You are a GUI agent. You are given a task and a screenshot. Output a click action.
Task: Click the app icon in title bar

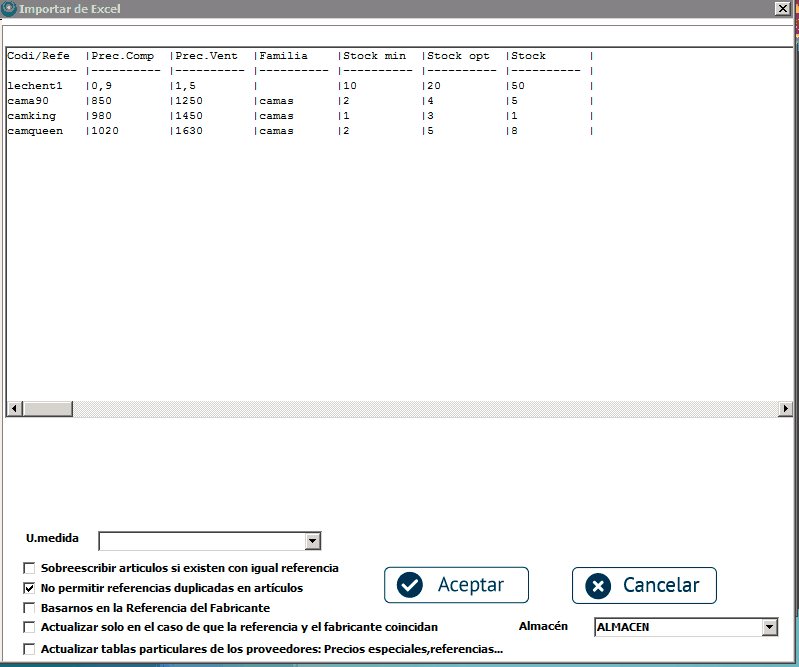pyautogui.click(x=9, y=8)
